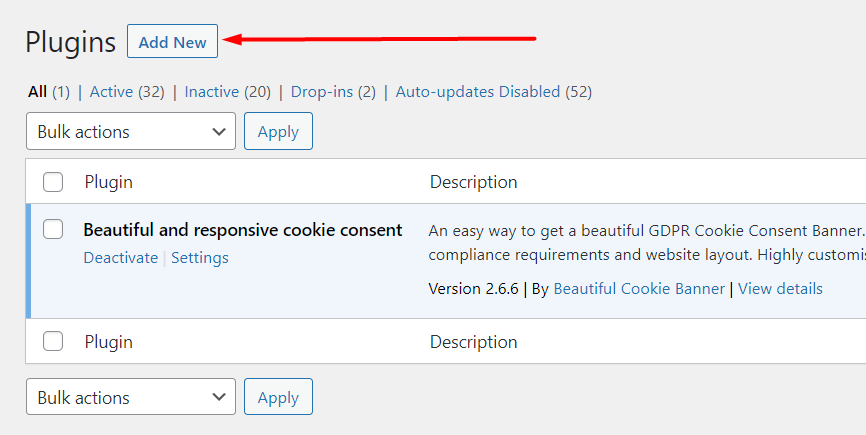Toggle the select-all checkbox in table header
Viewport: 866px width, 435px height.
(x=53, y=182)
